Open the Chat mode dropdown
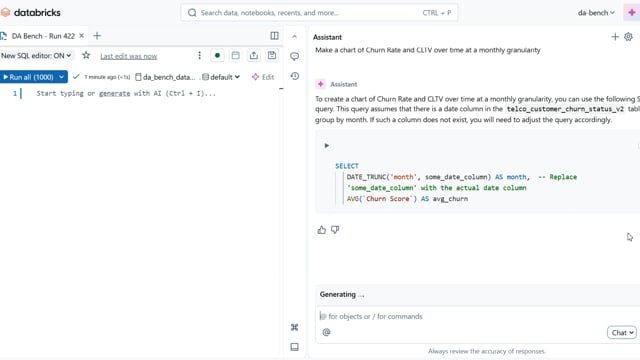The image size is (640, 360). 622,333
